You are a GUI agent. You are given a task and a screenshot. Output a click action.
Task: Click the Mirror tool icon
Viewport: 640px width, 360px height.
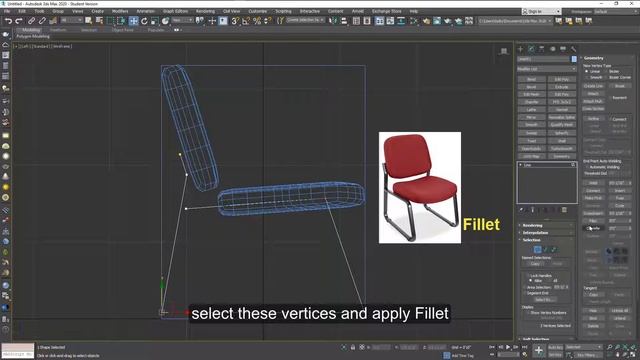tap(333, 21)
